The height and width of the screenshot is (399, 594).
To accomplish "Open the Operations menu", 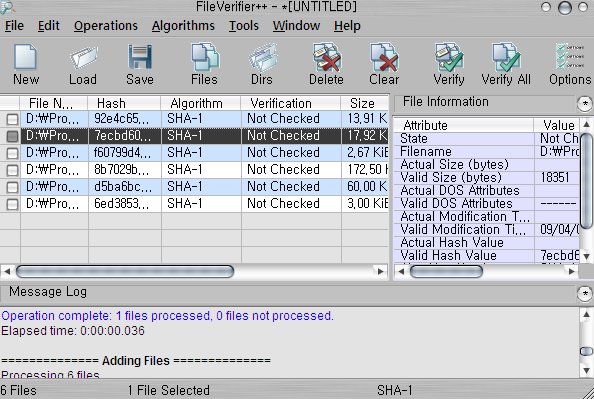I will 106,26.
